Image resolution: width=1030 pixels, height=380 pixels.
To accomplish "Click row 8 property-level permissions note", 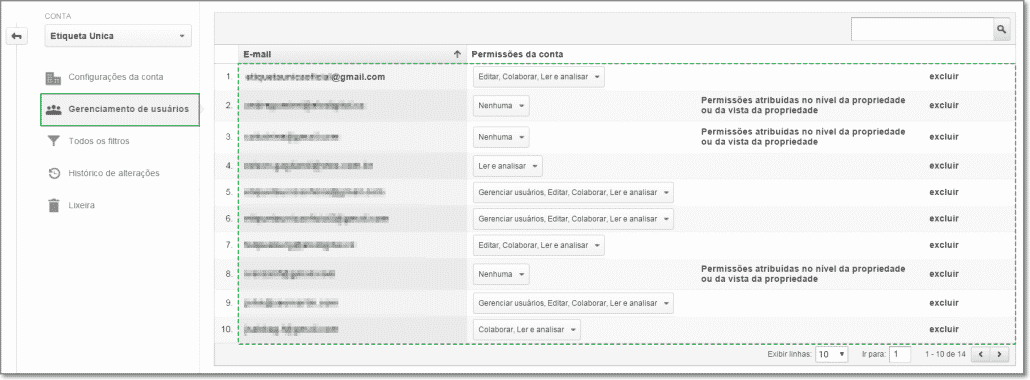I will click(x=803, y=273).
